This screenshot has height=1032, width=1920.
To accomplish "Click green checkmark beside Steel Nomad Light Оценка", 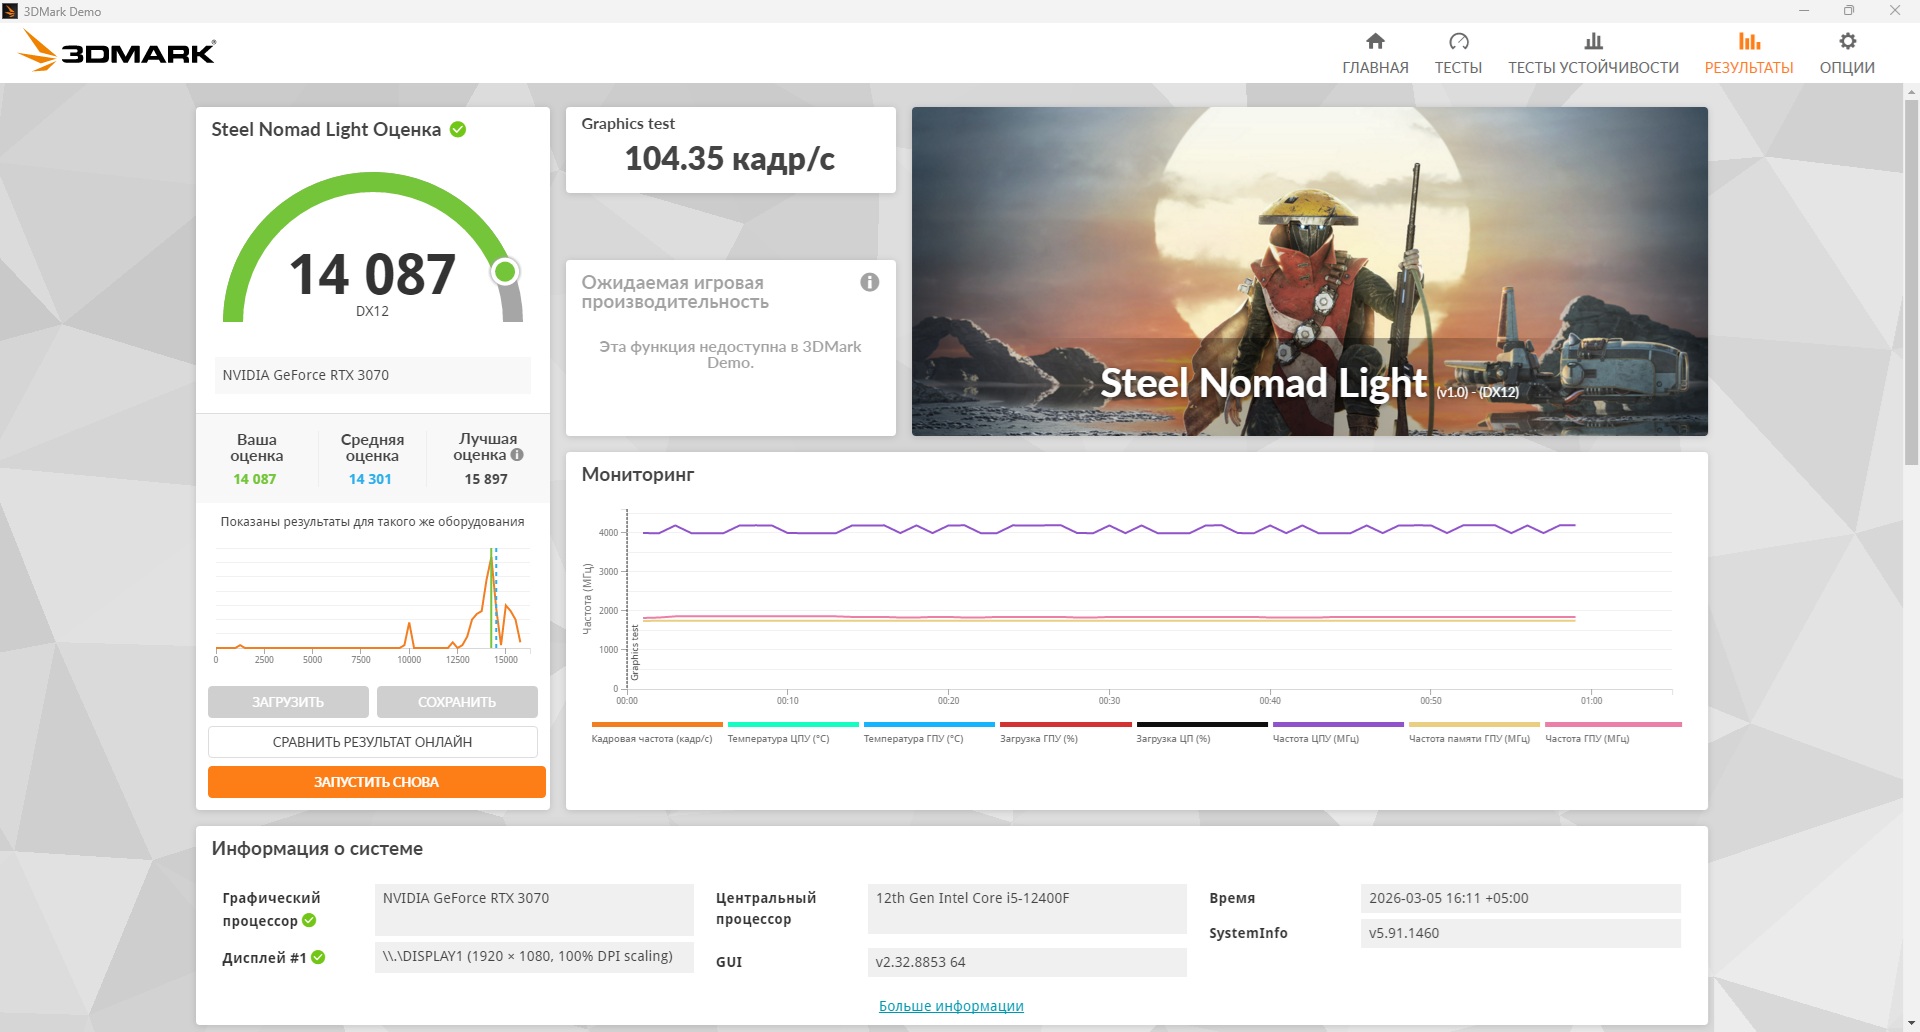I will [x=458, y=129].
